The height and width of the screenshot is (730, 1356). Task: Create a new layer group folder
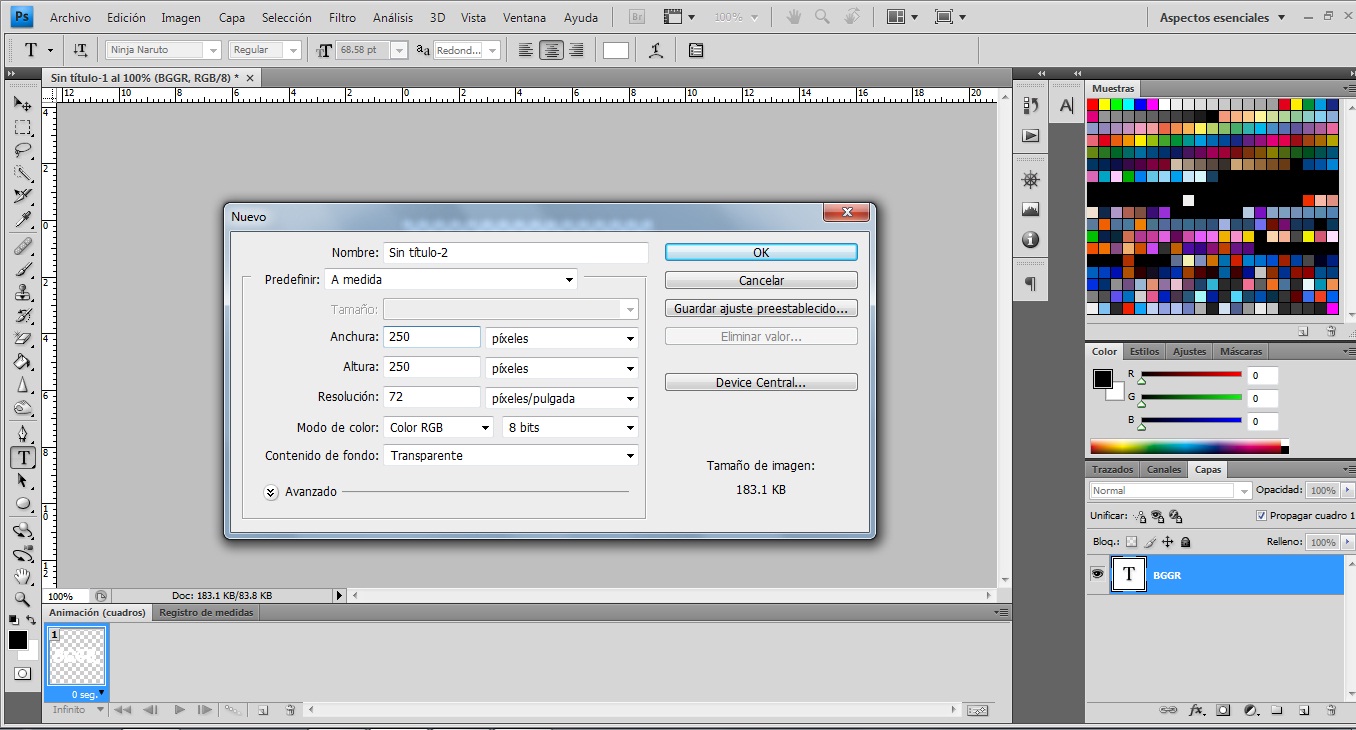1277,710
